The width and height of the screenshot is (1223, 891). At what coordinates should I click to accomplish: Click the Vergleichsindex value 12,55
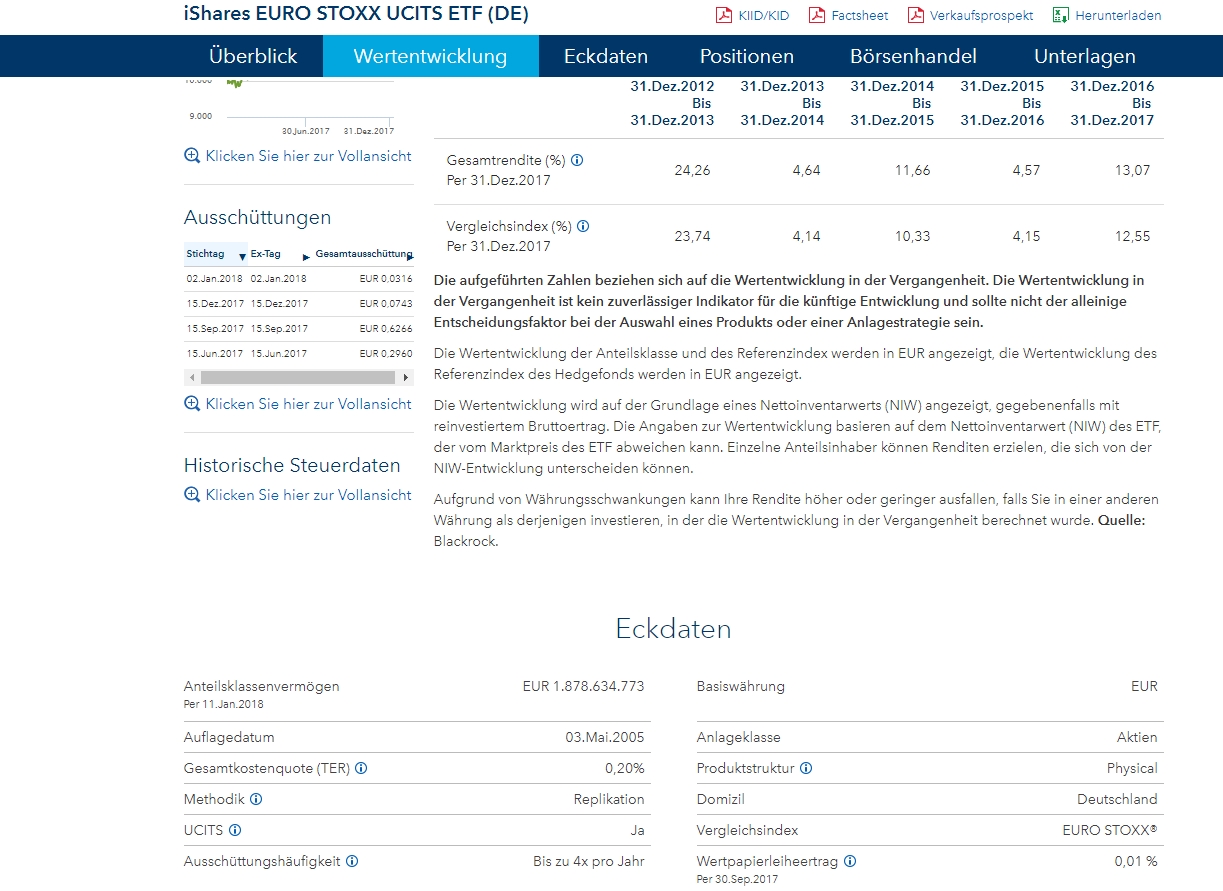(x=1133, y=237)
